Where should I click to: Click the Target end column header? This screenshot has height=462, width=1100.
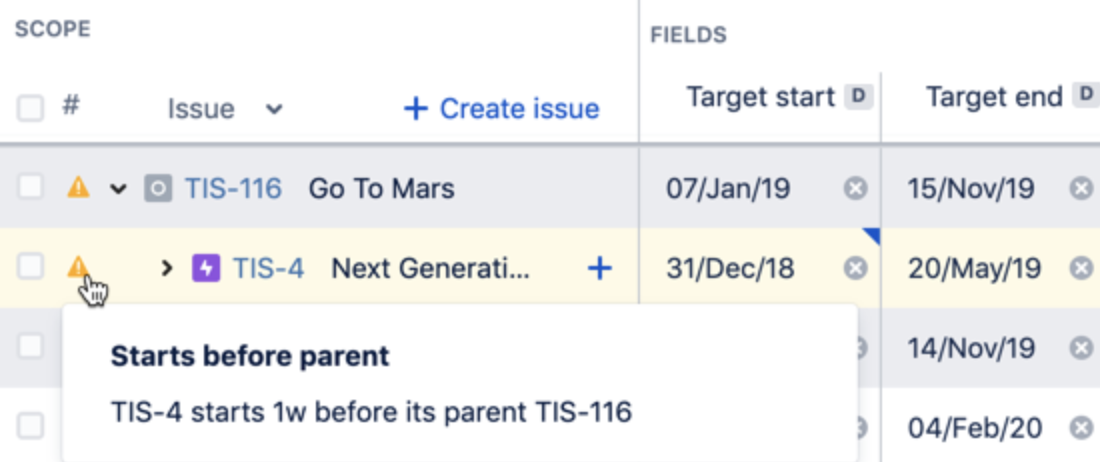[x=994, y=97]
